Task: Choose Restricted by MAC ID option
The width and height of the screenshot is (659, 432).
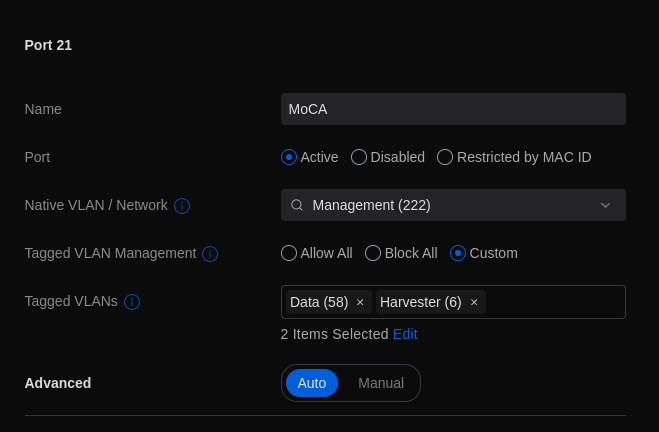Action: 445,157
